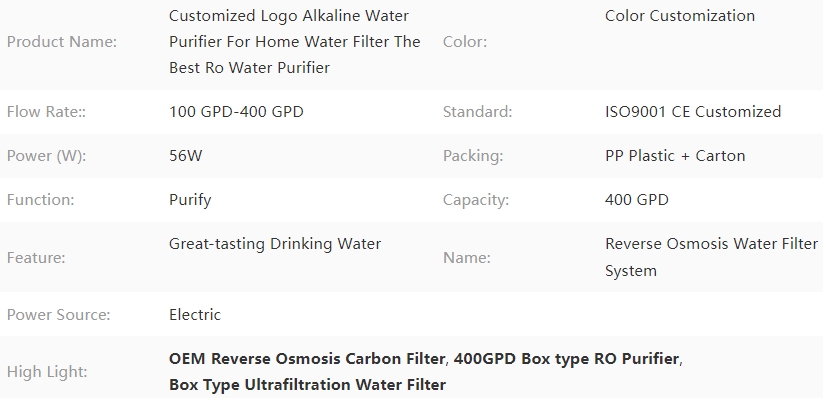Viewport: 823px width, 398px height.
Task: Select the Product Name label
Action: [62, 41]
